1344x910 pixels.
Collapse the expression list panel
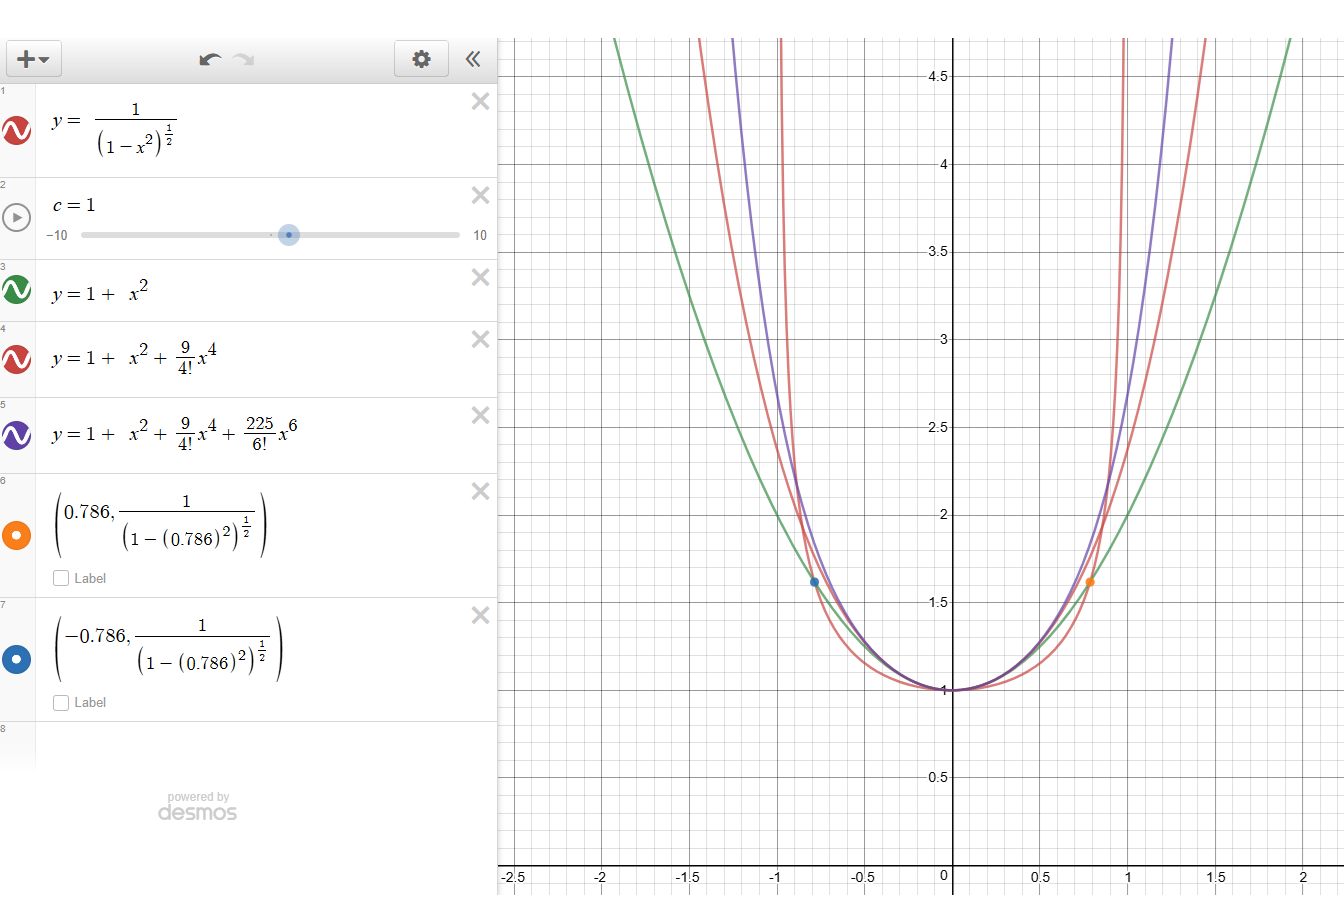[x=473, y=59]
